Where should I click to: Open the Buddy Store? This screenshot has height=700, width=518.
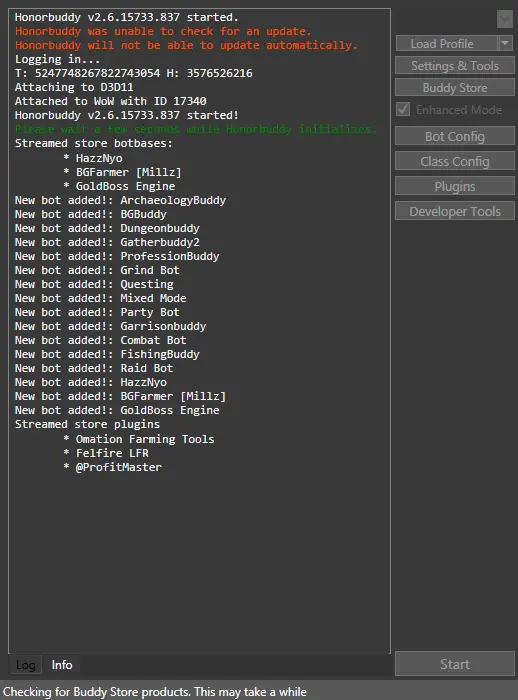[455, 88]
